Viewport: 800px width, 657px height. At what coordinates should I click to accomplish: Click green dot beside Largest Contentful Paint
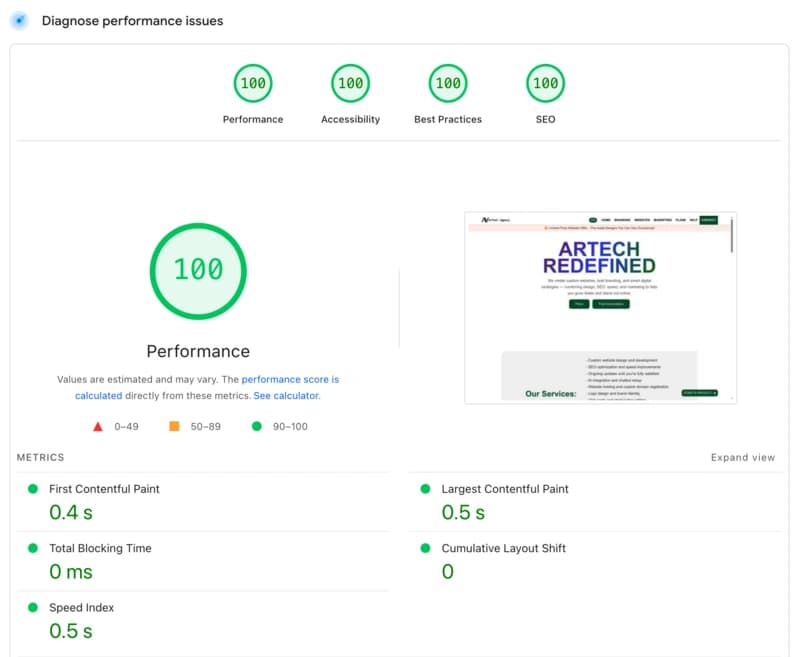(x=425, y=489)
